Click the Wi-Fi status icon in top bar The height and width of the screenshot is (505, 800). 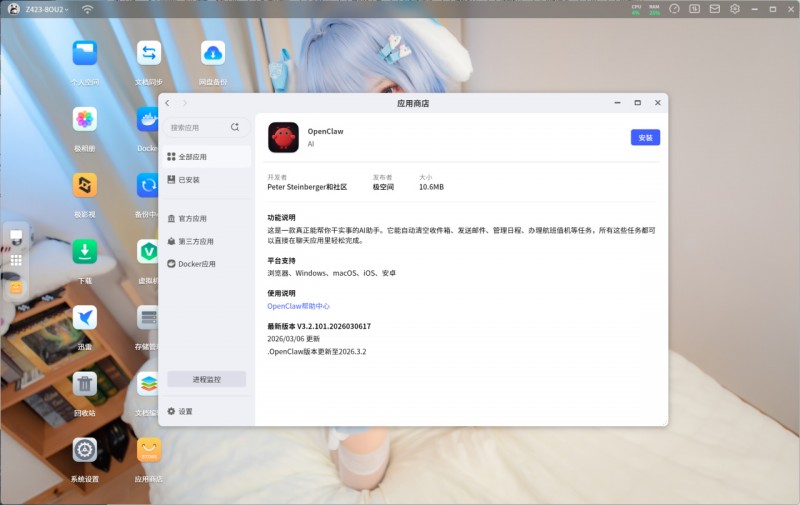click(x=88, y=9)
